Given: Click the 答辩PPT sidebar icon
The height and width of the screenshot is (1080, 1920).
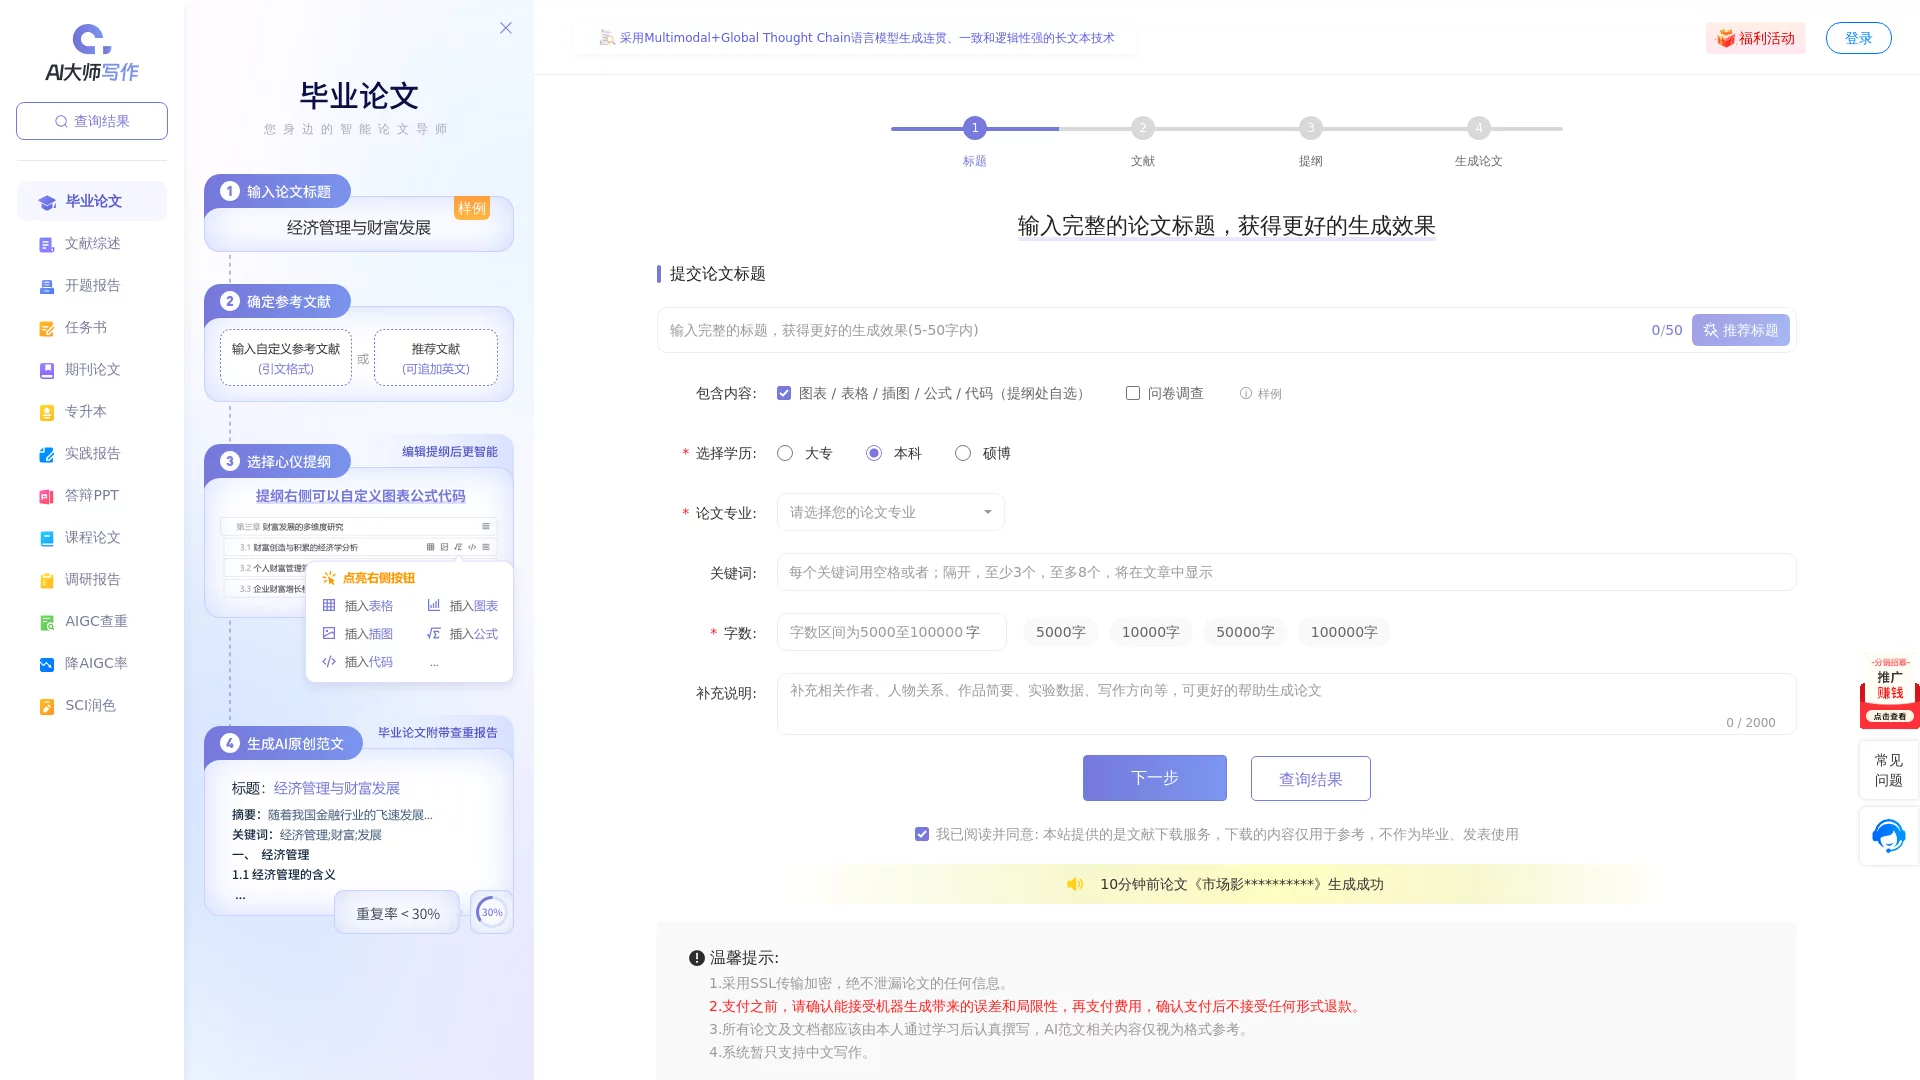Looking at the screenshot, I should click(x=46, y=497).
